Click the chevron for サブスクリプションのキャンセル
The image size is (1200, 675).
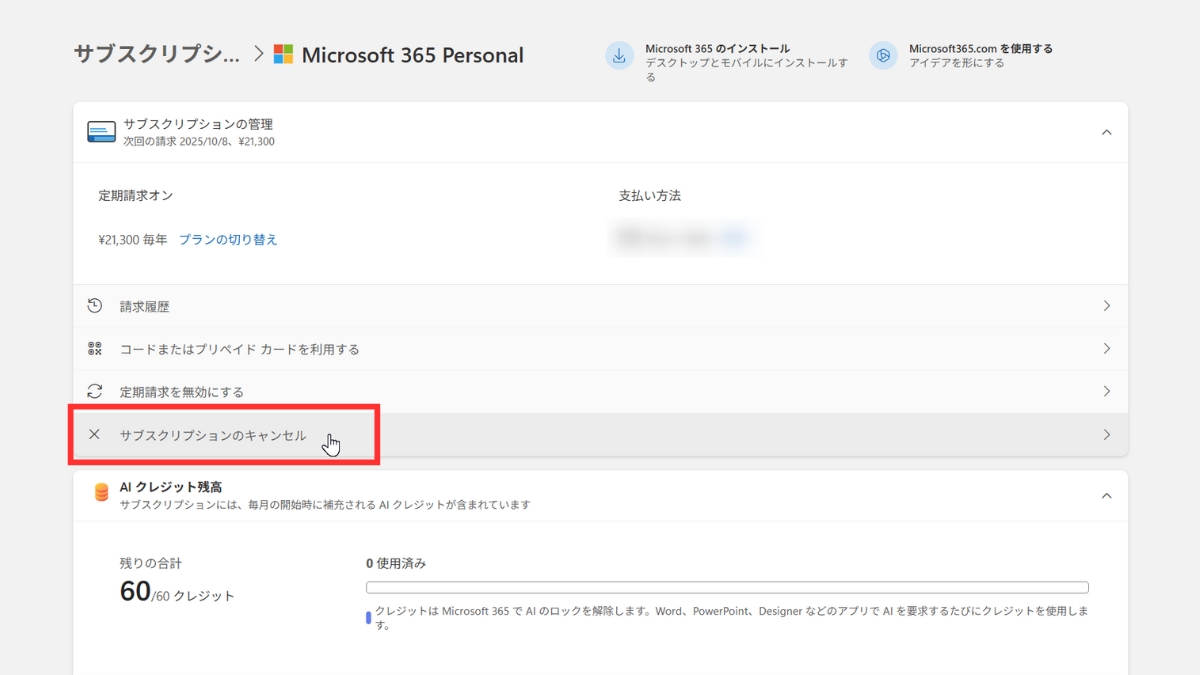point(1106,435)
